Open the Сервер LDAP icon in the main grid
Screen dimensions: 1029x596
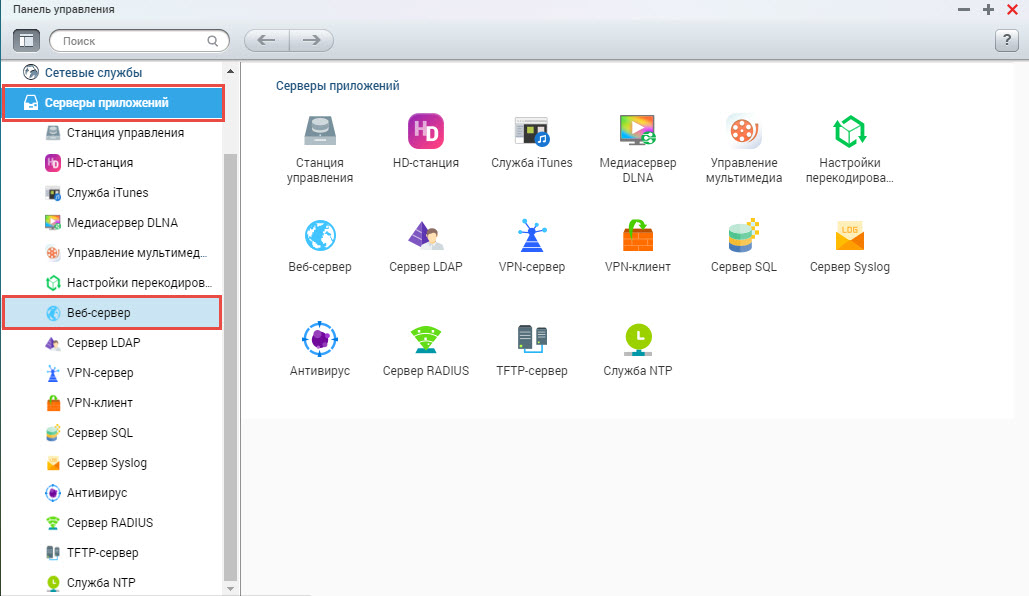coord(426,236)
